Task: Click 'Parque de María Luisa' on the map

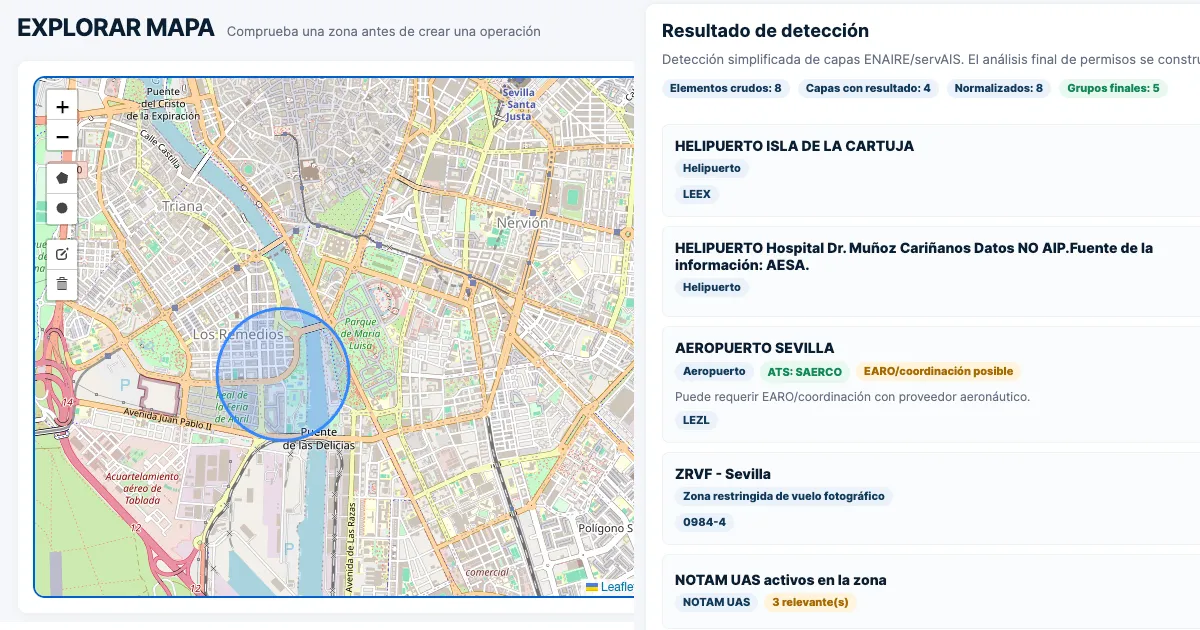Action: tap(359, 334)
